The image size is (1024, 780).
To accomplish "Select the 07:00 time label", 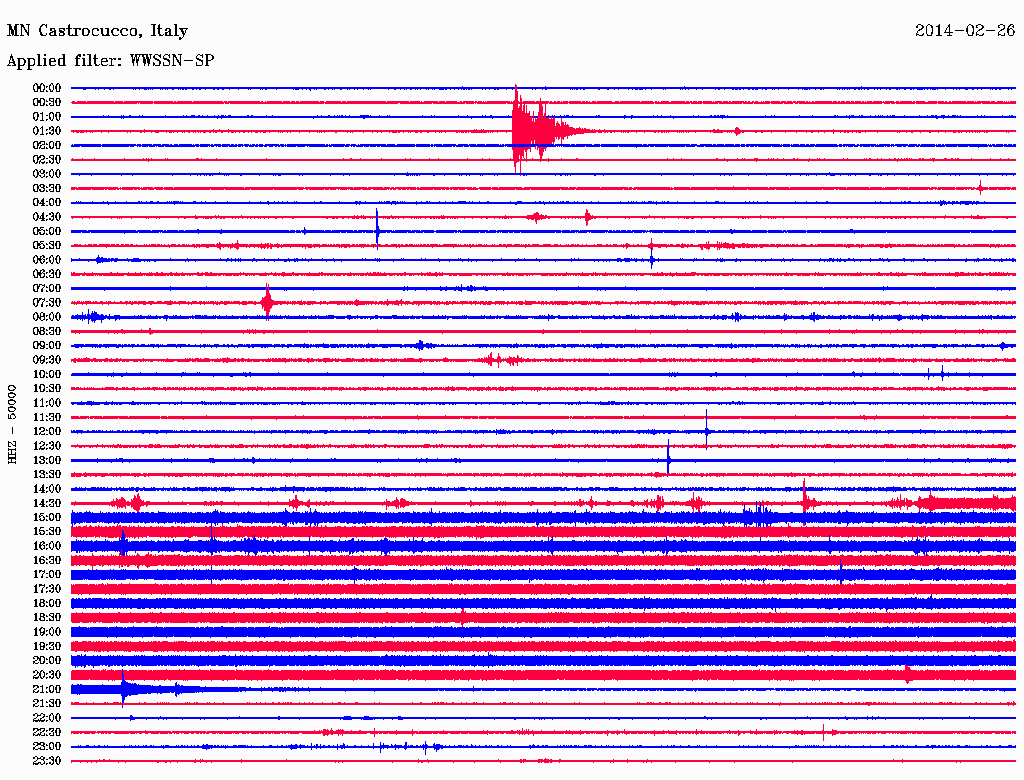I will coord(46,288).
